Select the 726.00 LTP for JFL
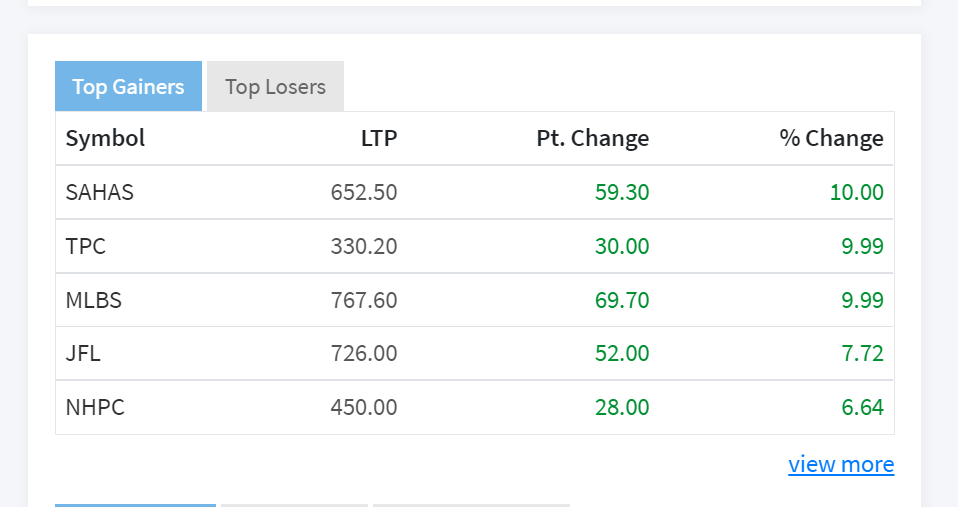The width and height of the screenshot is (958, 507). click(364, 353)
